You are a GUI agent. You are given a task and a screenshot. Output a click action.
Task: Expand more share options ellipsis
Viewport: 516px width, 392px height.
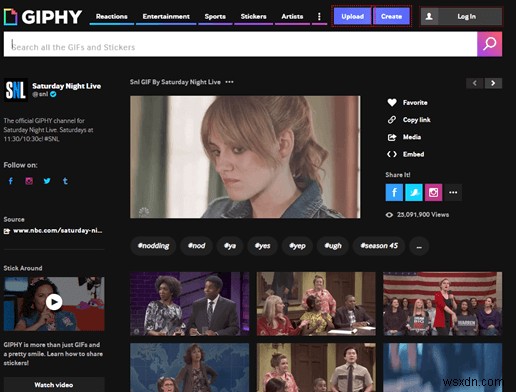453,192
